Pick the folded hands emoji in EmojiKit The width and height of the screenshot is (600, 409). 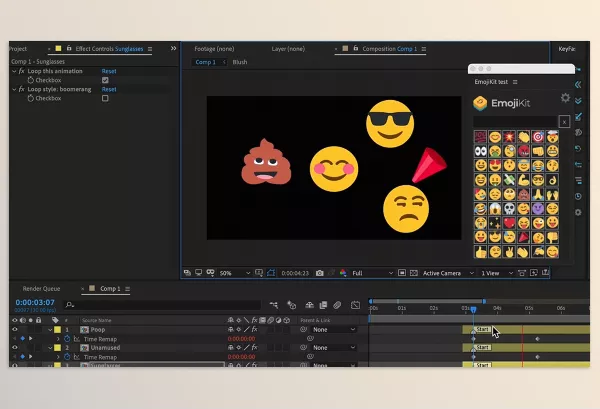538,194
